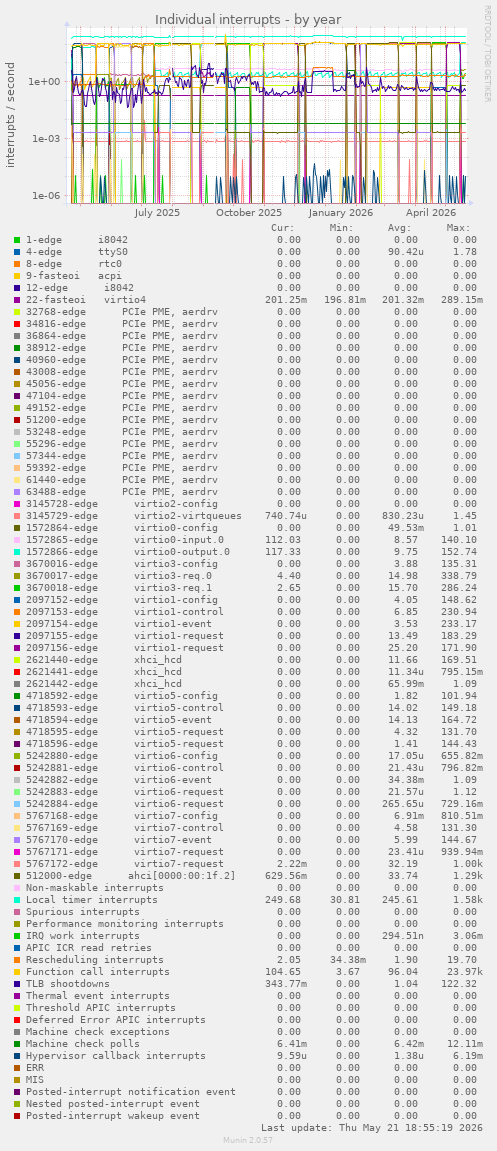This screenshot has width=497, height=1151.
Task: Click the ahci[0000:00:1f.2] legend swatch
Action: [17, 876]
